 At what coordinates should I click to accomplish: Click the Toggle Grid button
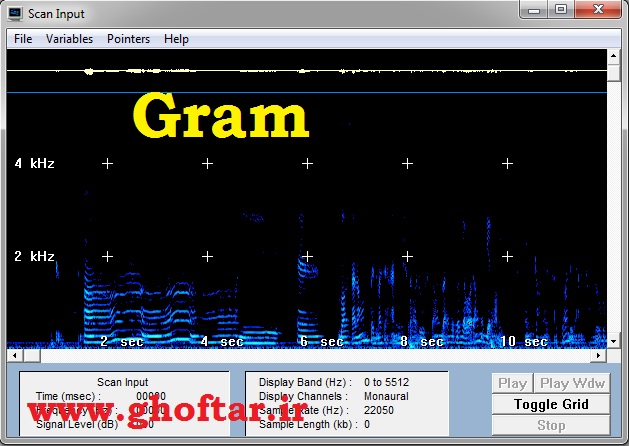(551, 404)
